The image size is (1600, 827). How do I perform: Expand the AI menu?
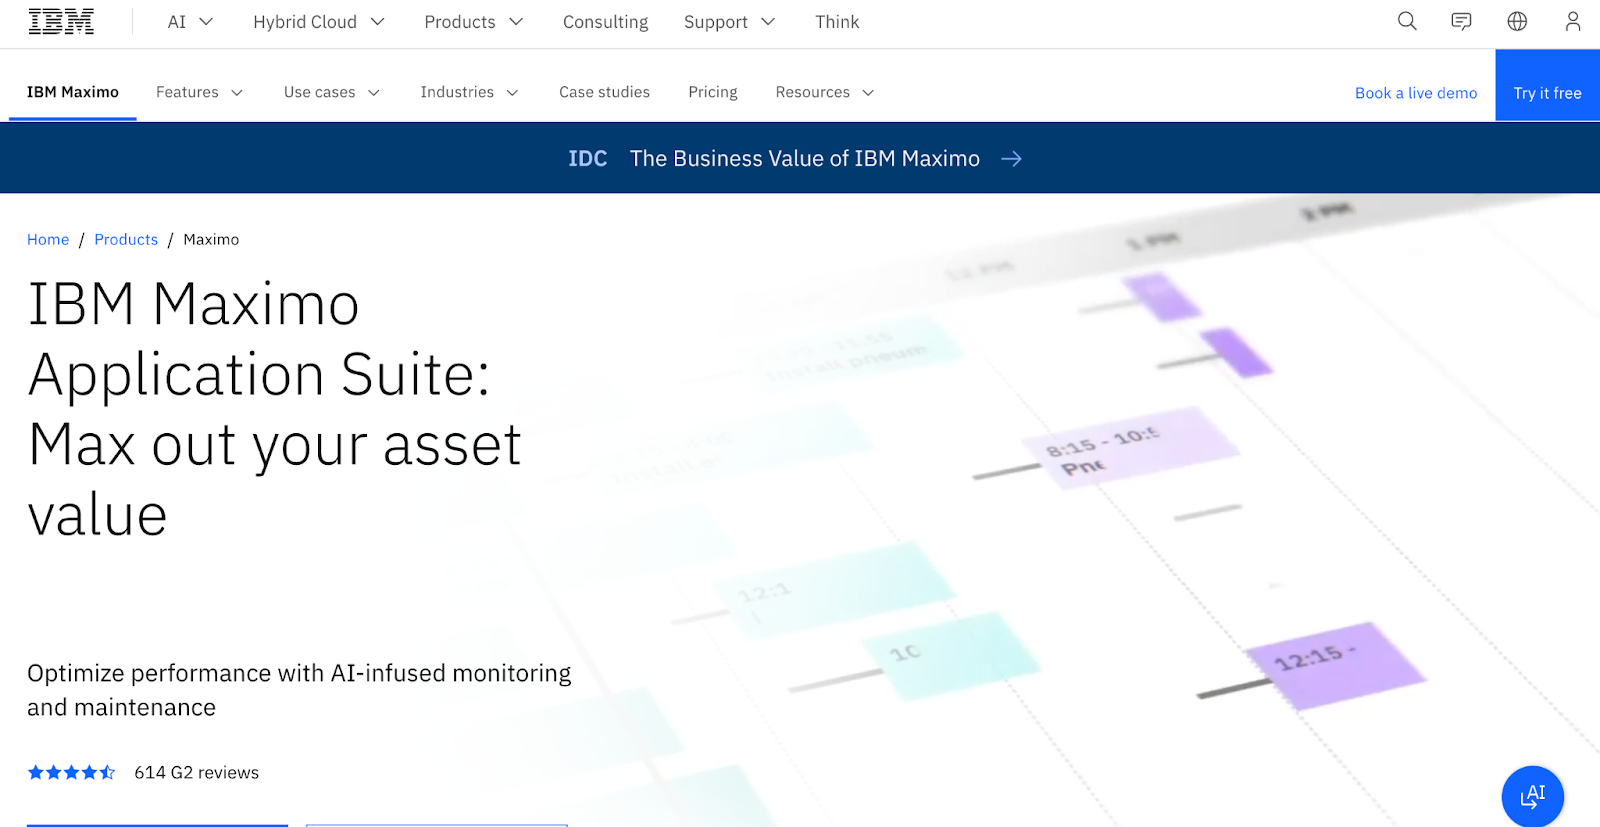pos(190,22)
